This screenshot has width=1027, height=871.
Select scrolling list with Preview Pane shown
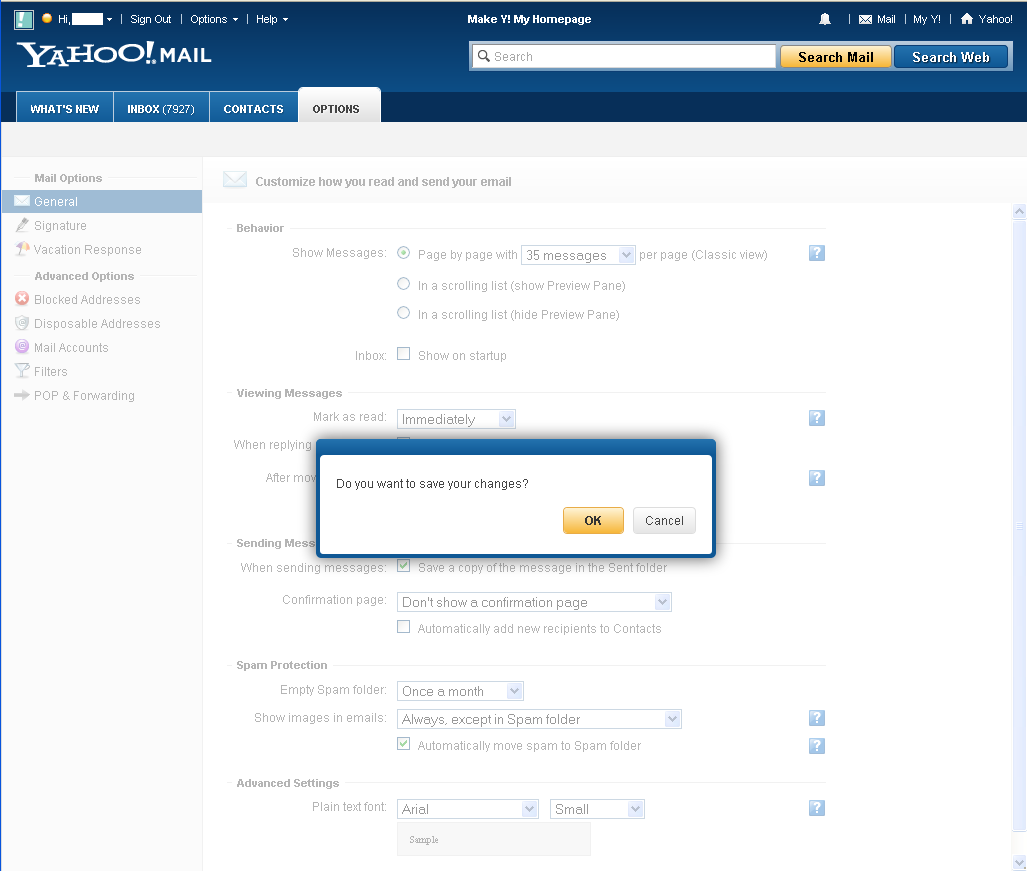404,285
